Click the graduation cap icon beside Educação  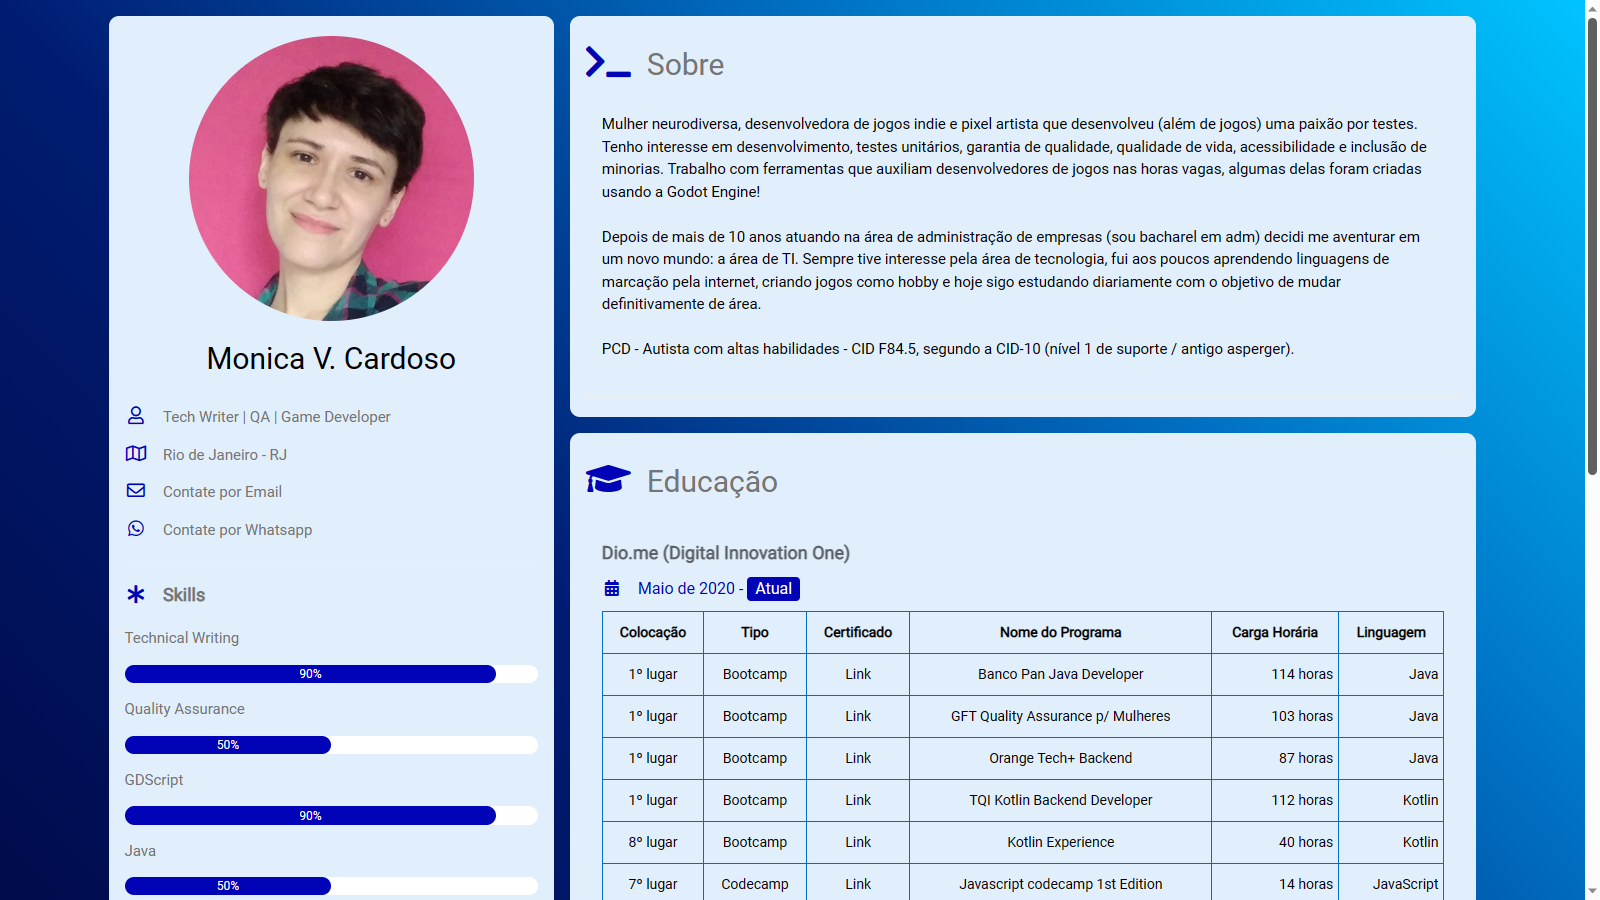coord(608,479)
